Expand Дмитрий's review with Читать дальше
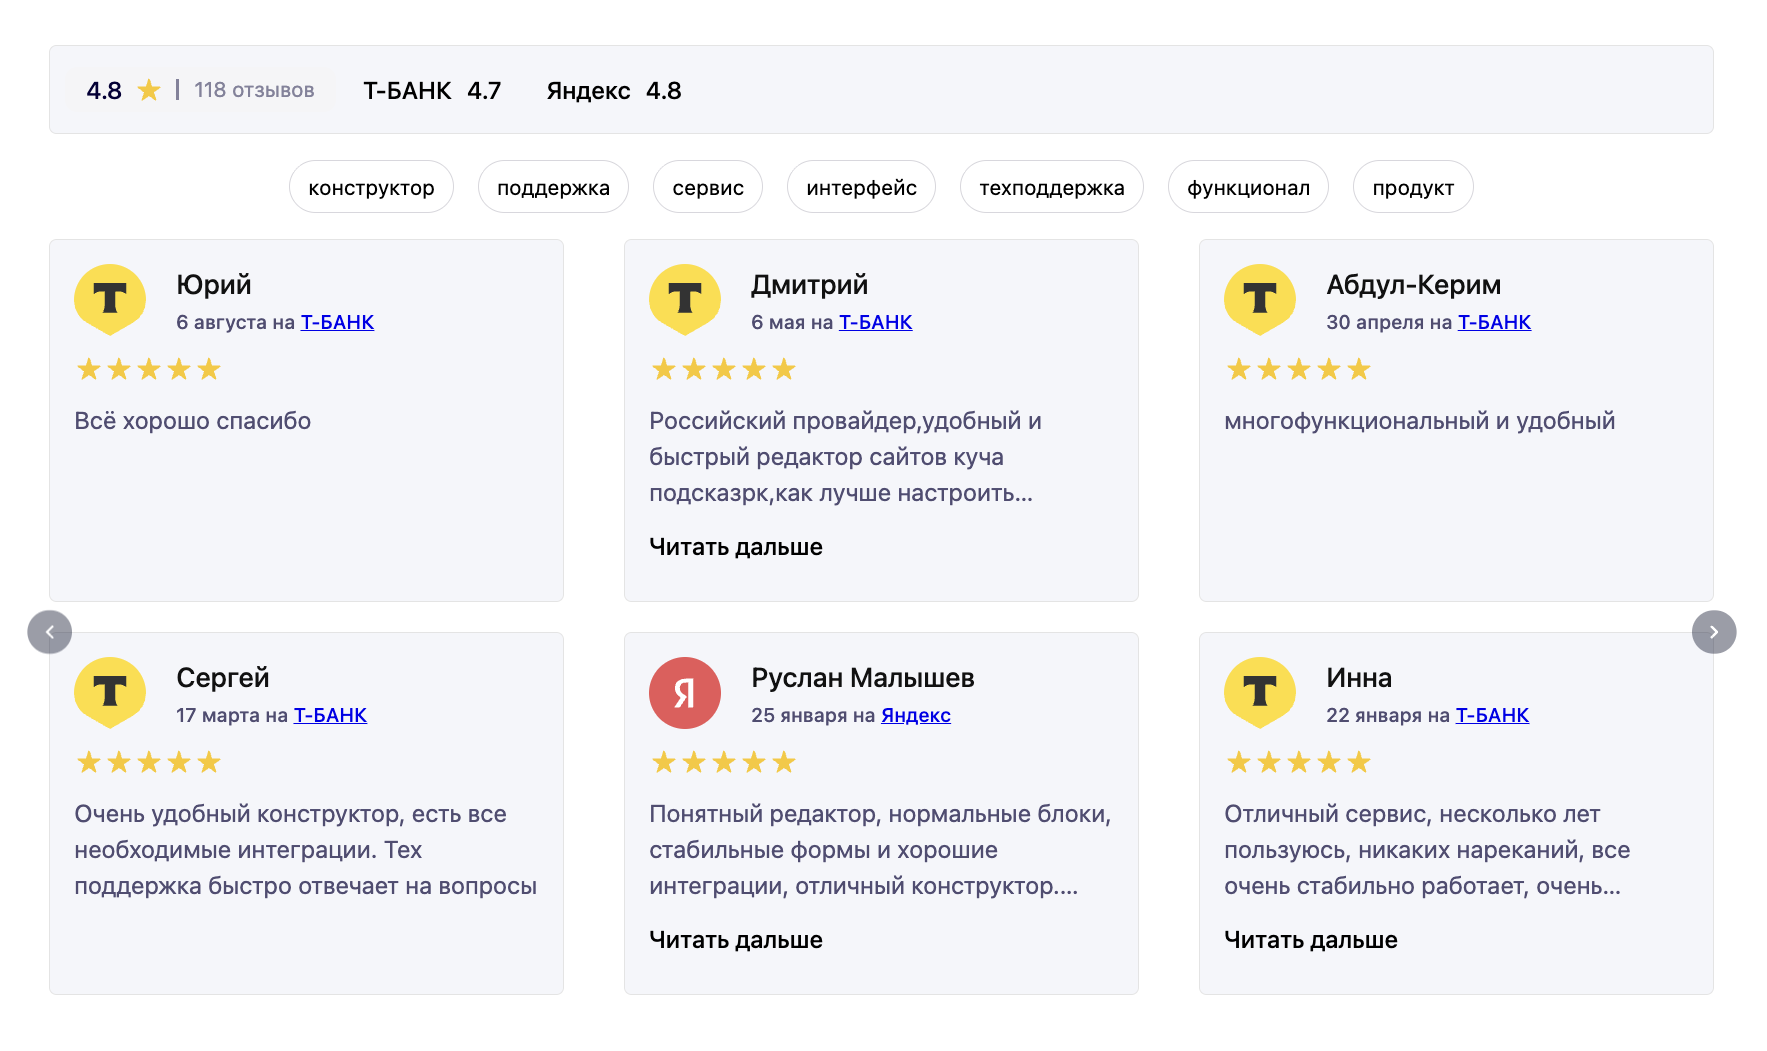1767x1051 pixels. point(735,547)
